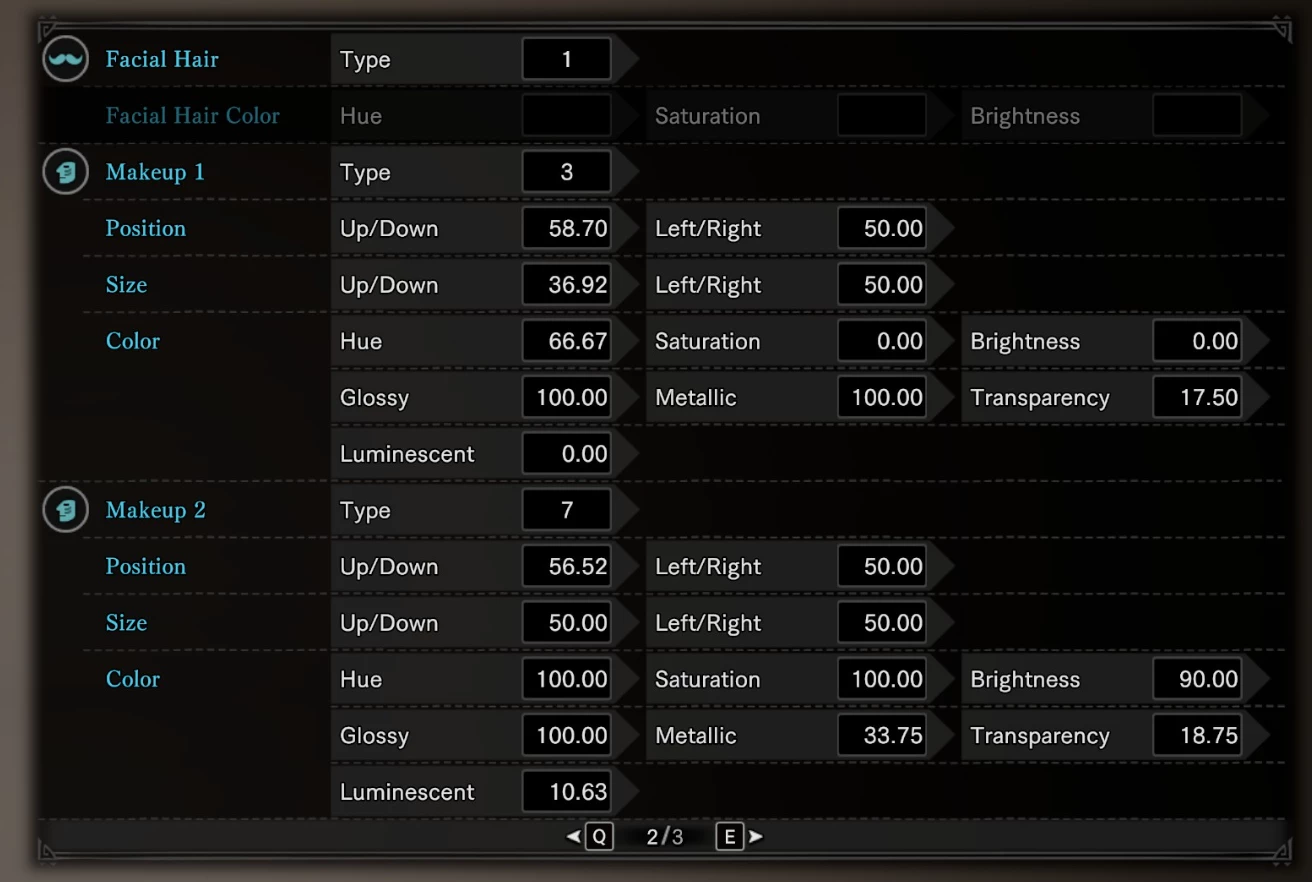Click Makeup 1 Size Up/Down value 36.92
Viewport: 1312px width, 882px height.
pos(567,285)
